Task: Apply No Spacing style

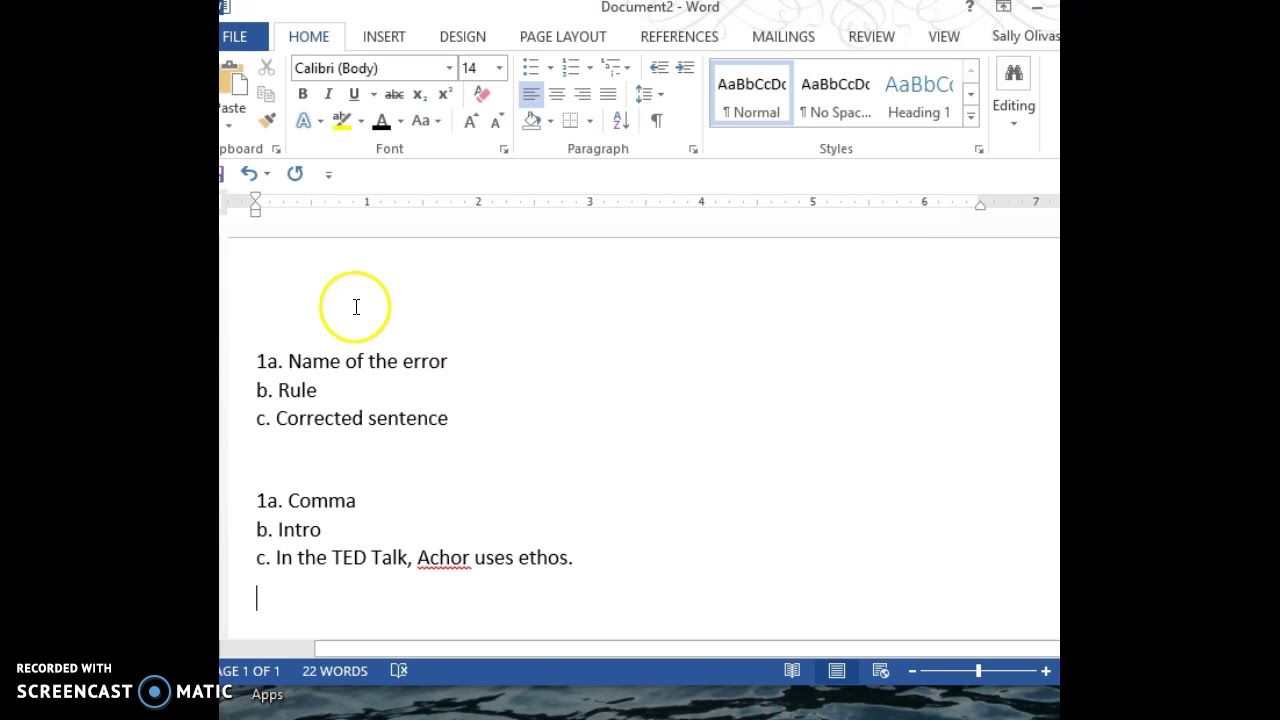Action: coord(835,95)
